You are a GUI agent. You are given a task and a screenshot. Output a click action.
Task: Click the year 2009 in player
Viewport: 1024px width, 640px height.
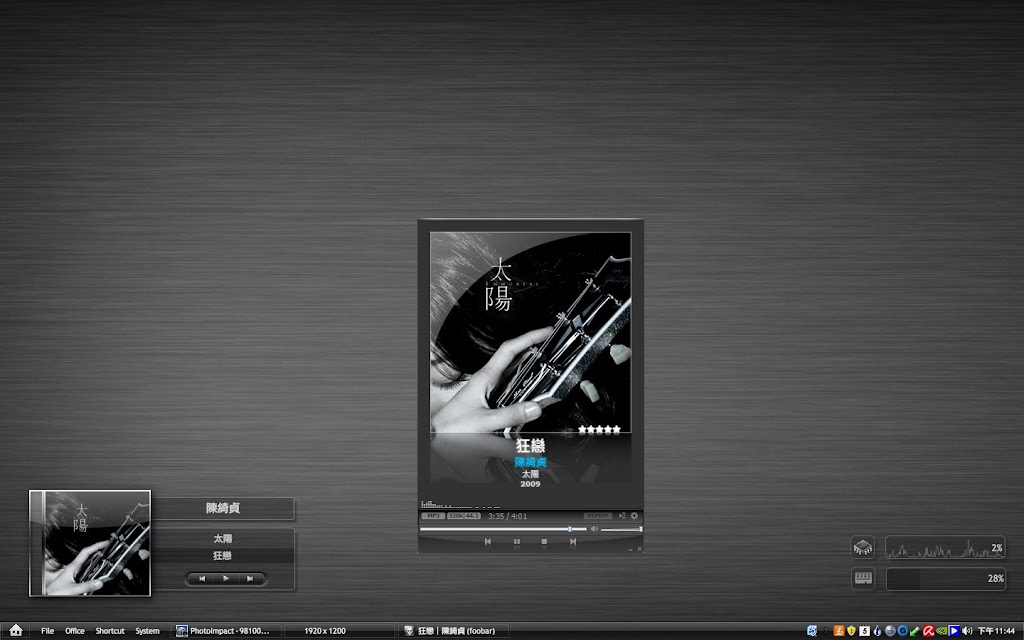click(530, 484)
